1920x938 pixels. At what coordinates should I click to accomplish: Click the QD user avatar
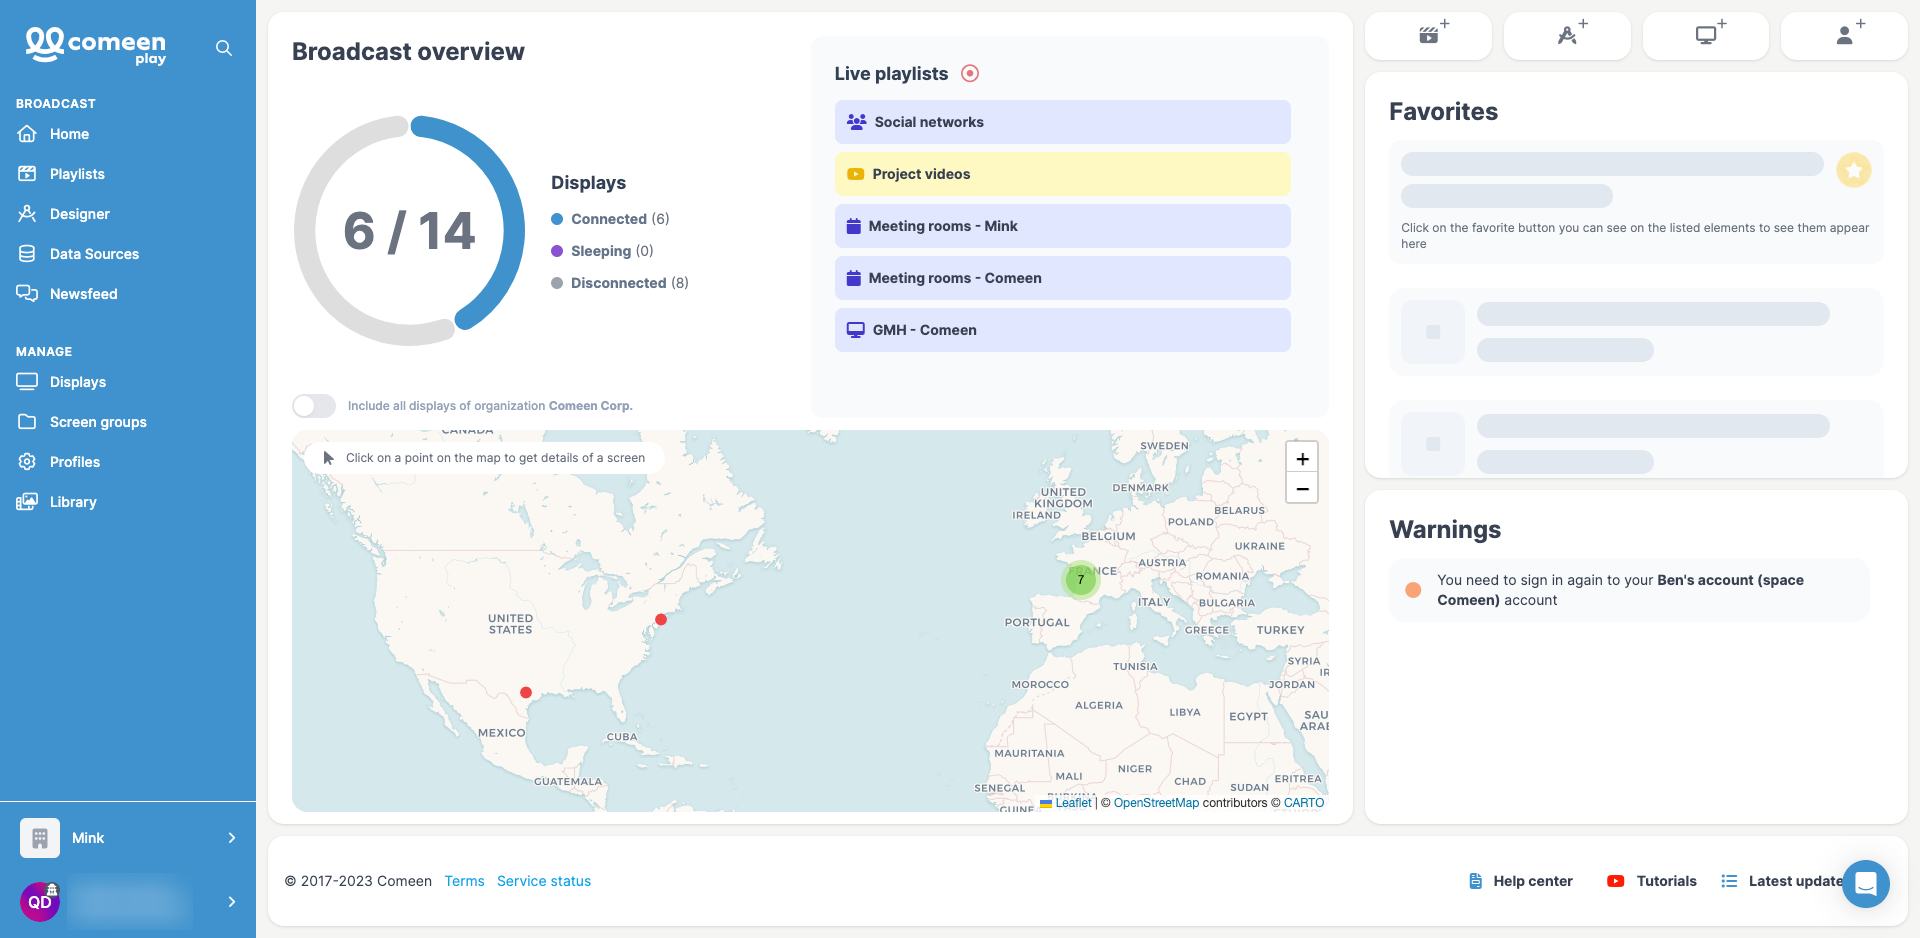click(40, 902)
